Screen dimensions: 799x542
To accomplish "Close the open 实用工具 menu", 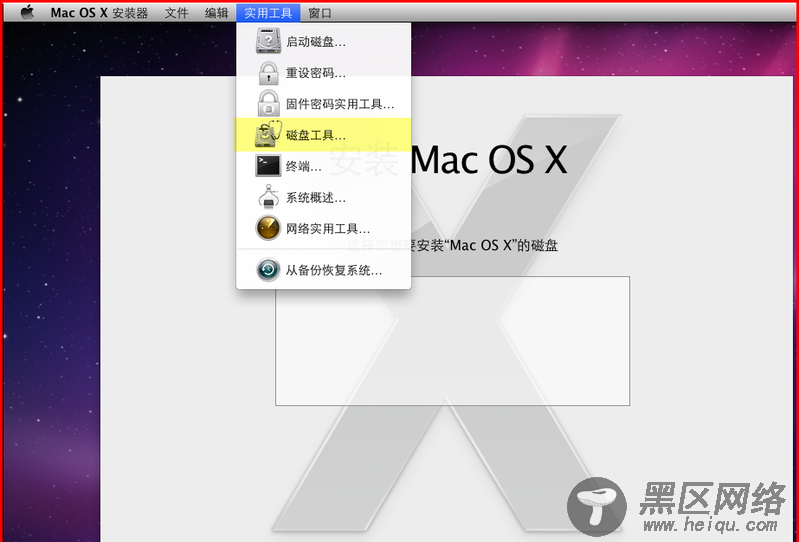I will point(268,13).
